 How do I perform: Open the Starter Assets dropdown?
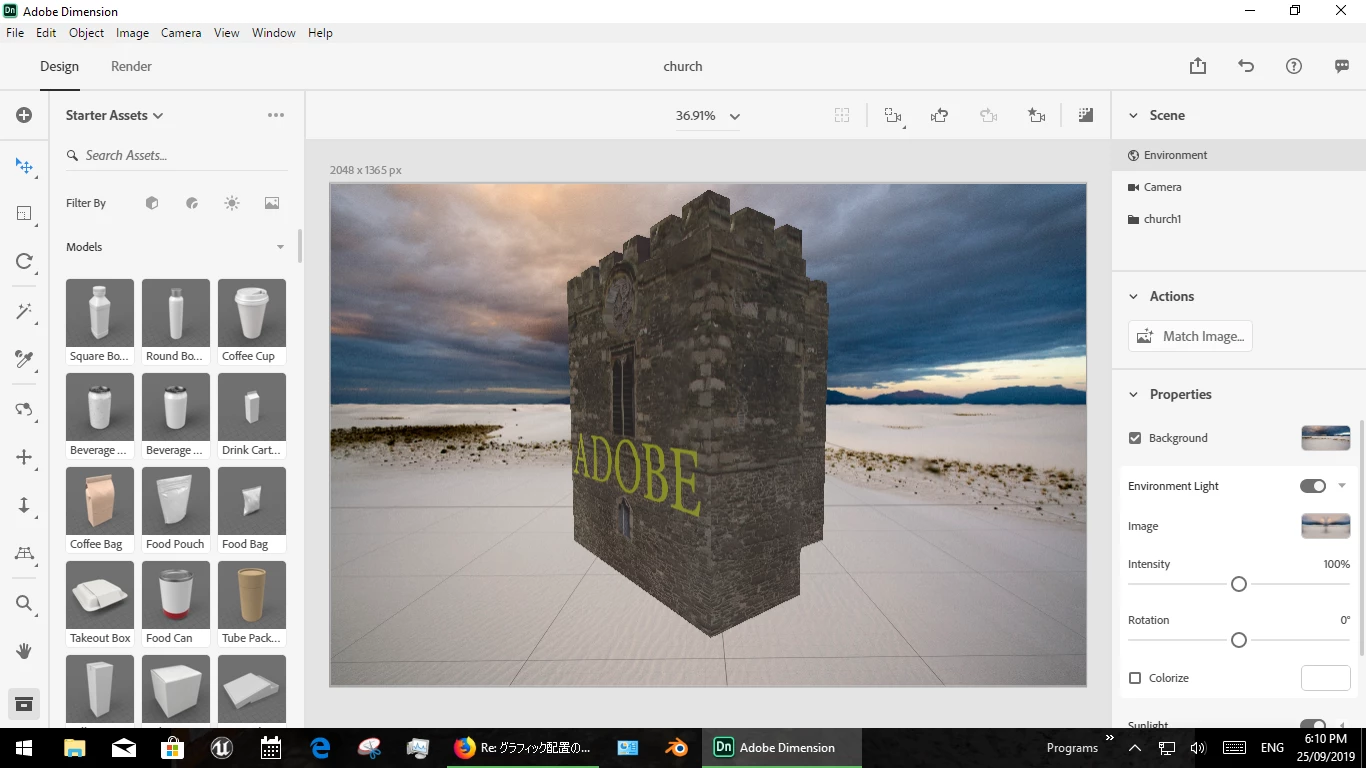click(115, 115)
